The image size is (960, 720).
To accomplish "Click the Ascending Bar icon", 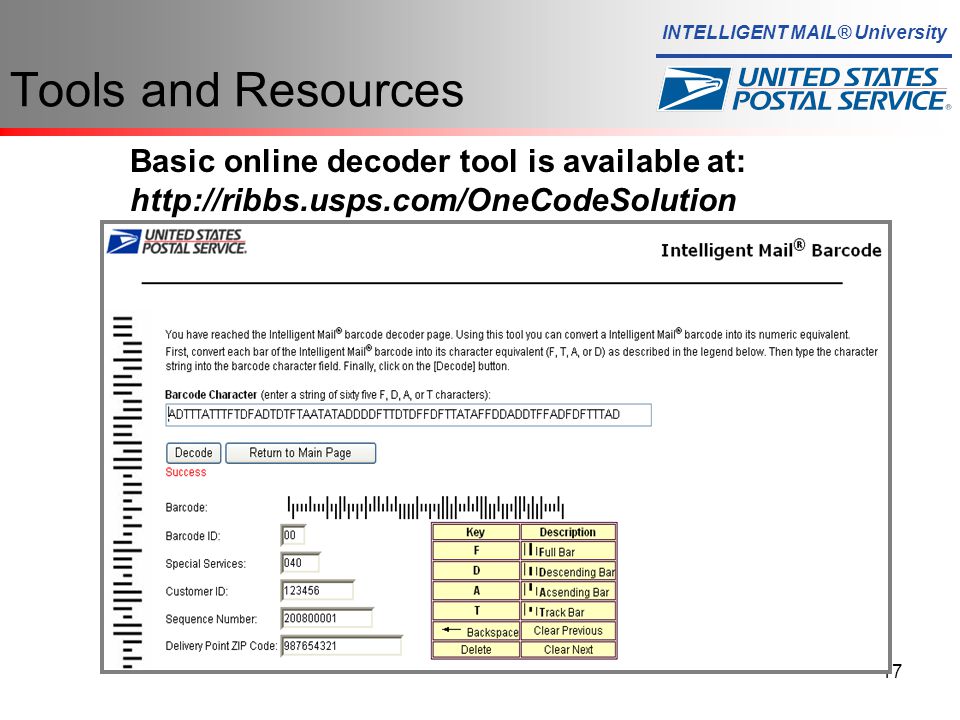I will coord(529,590).
